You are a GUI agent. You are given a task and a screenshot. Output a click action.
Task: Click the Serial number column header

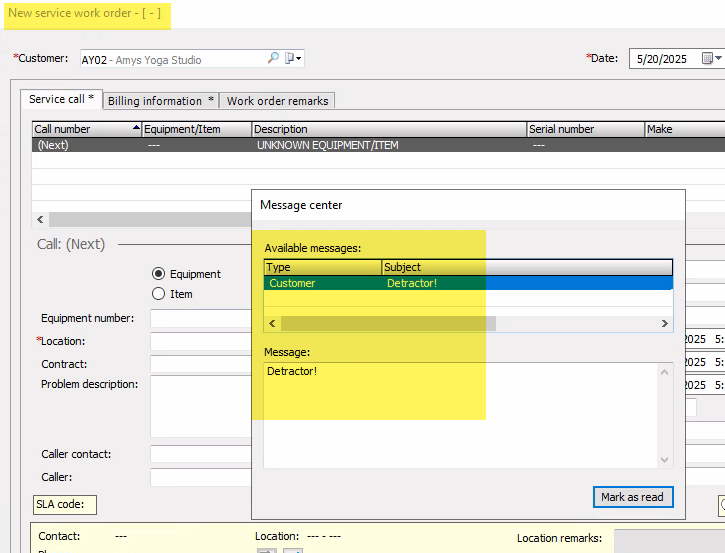point(586,129)
